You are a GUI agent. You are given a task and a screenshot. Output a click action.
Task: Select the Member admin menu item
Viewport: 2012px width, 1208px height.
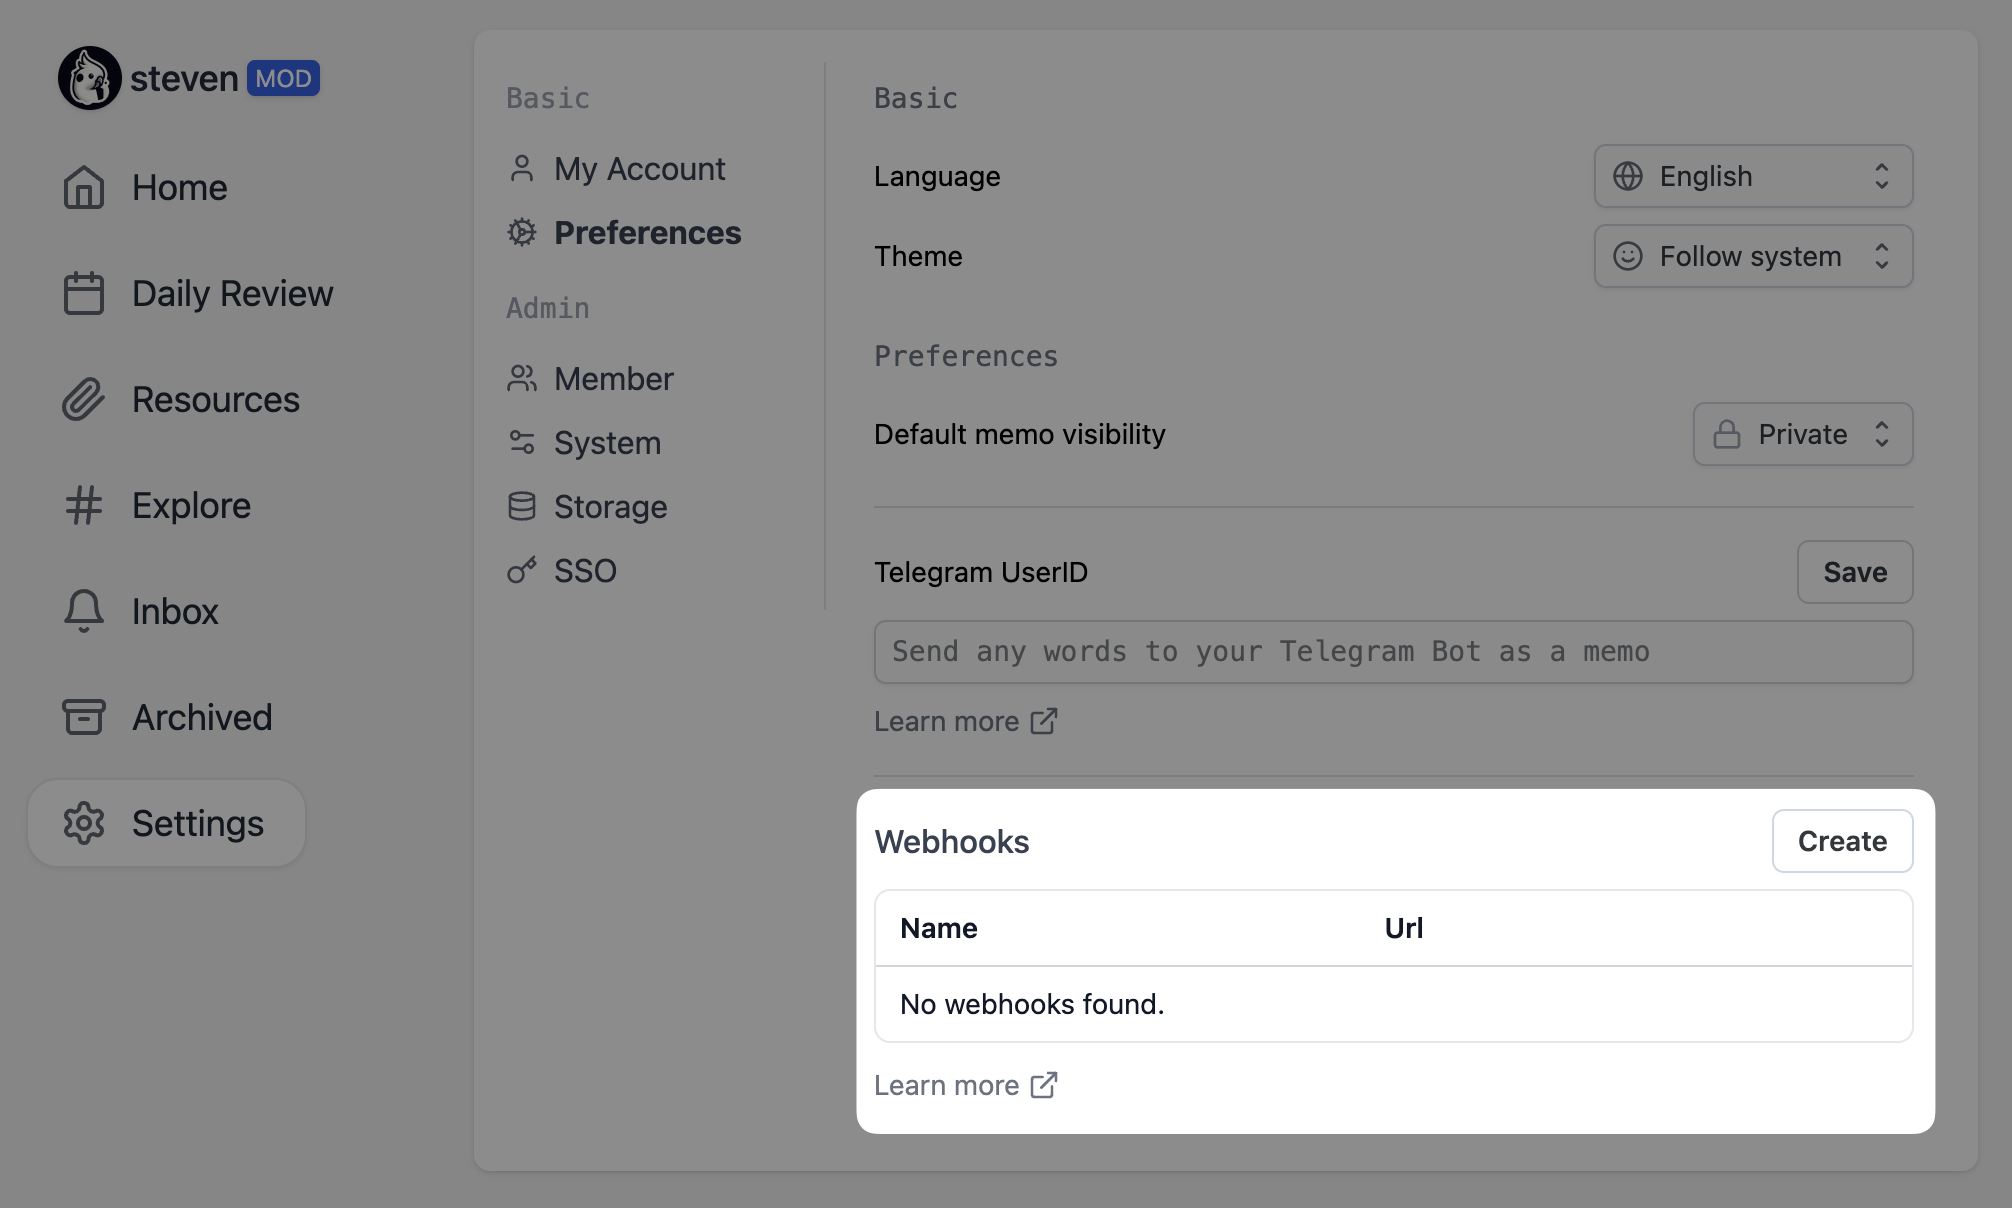click(x=614, y=379)
